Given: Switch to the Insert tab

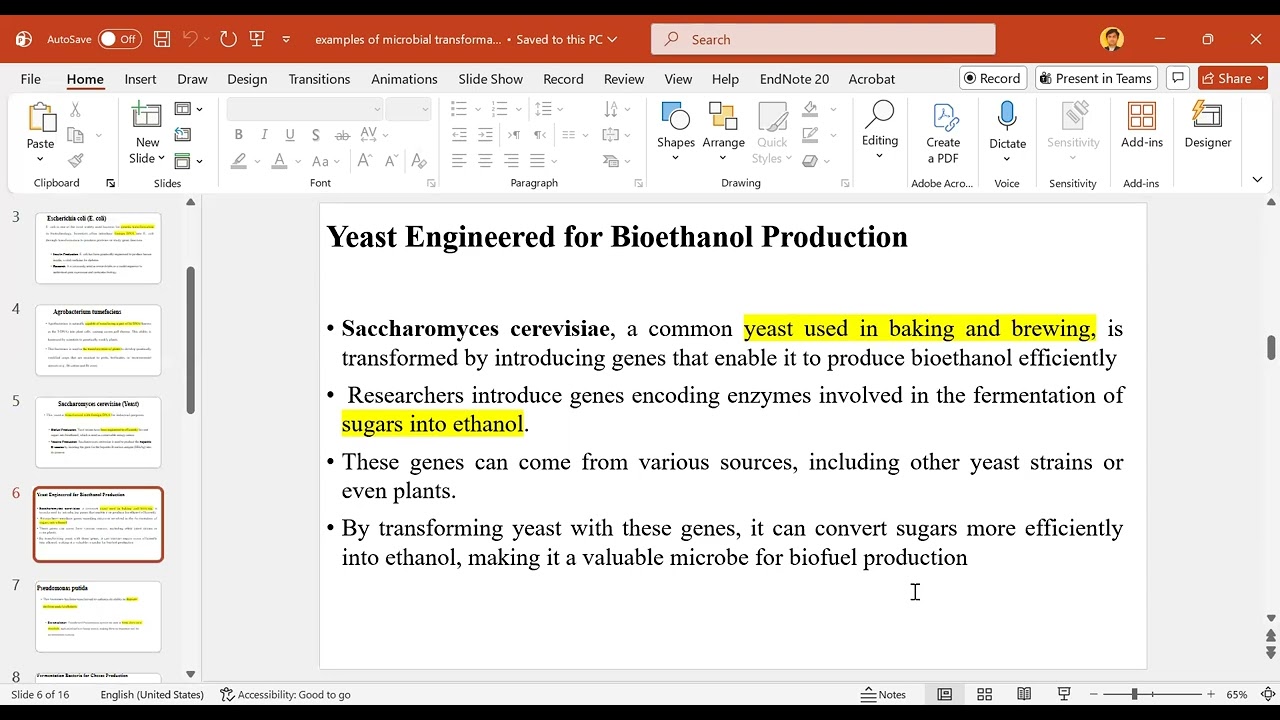Looking at the screenshot, I should (x=140, y=79).
